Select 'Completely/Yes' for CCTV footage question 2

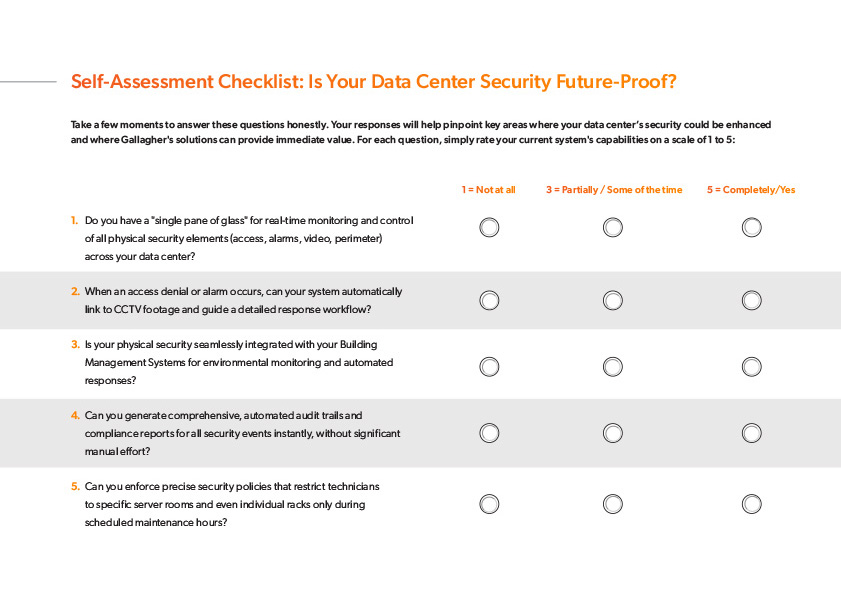pyautogui.click(x=752, y=300)
